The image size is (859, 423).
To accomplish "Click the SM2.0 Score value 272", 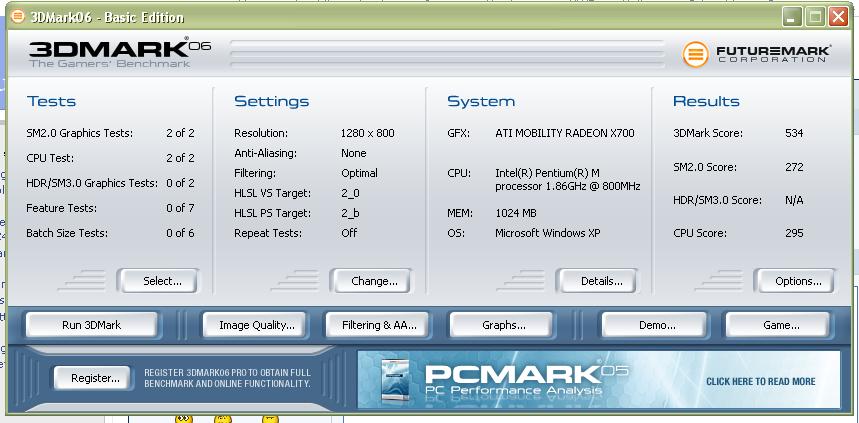I will click(794, 167).
